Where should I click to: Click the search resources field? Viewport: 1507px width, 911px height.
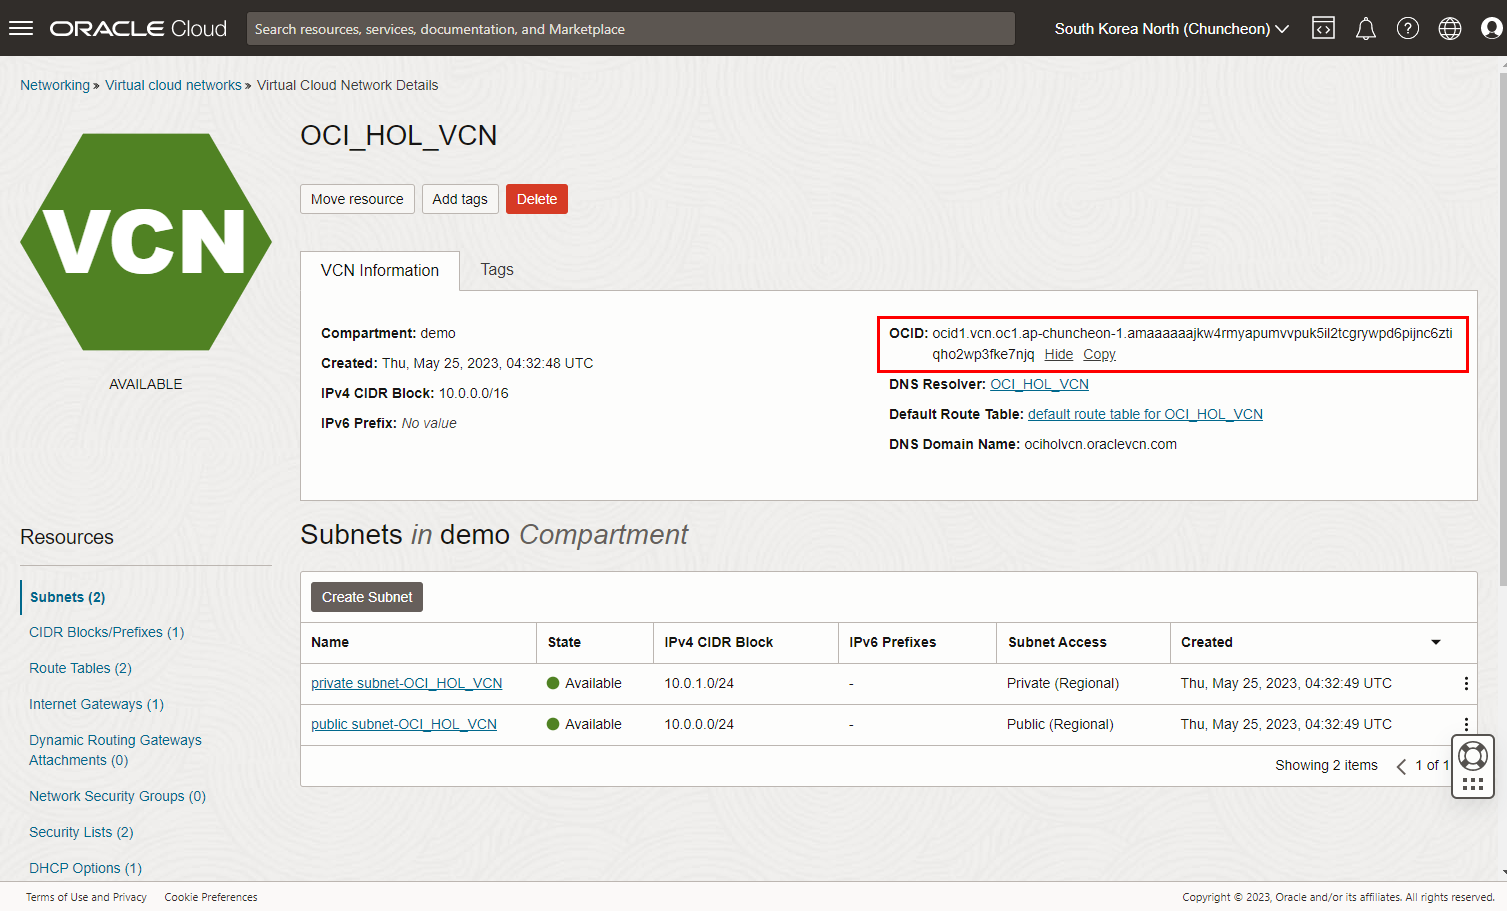(x=630, y=28)
